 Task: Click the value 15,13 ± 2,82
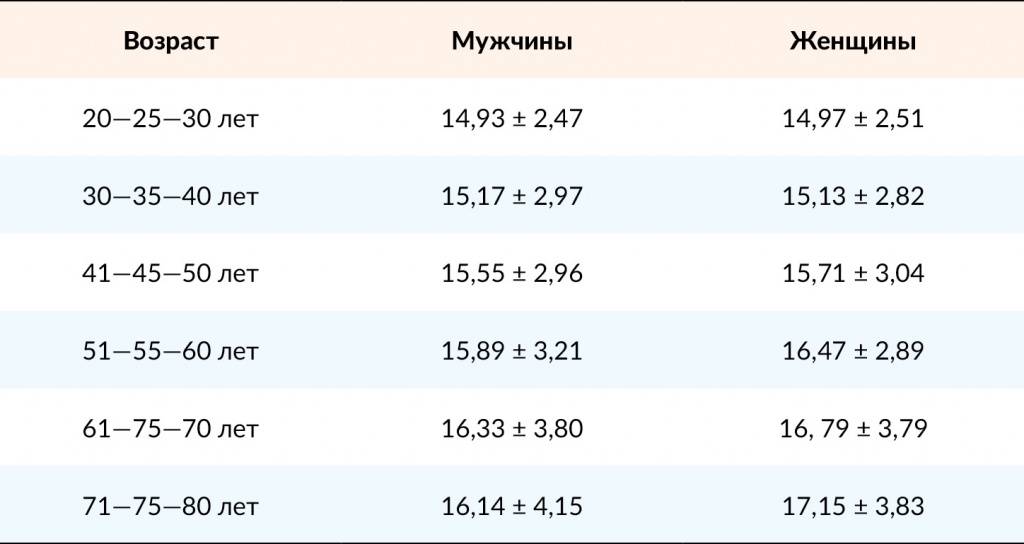(x=853, y=196)
